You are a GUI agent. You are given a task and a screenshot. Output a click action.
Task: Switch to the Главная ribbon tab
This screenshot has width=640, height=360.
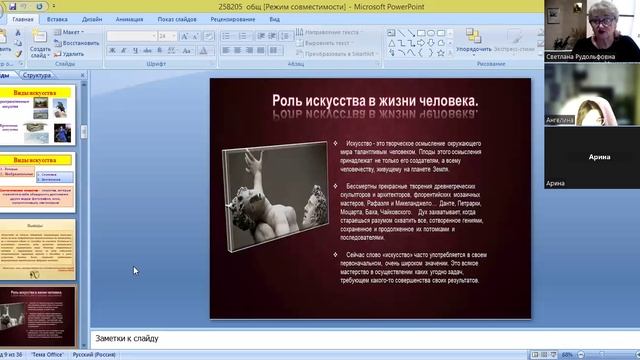tap(23, 19)
